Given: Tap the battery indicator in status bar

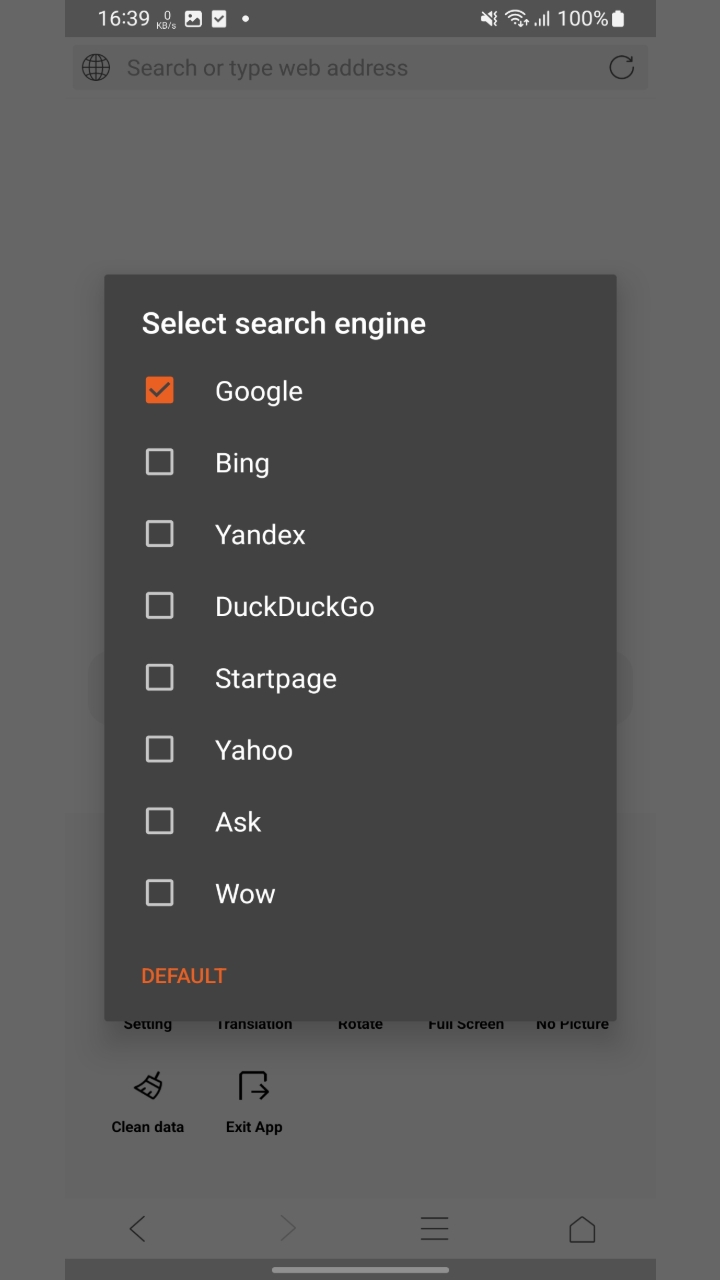Looking at the screenshot, I should [x=619, y=18].
